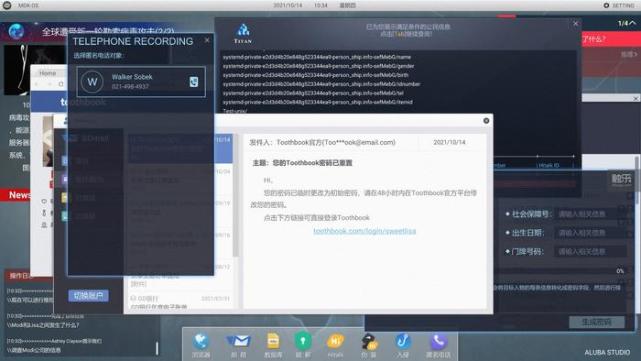Screen dimensions: 641x361
Task: Click the terminal line ending in idnumber
Action: [321, 84]
